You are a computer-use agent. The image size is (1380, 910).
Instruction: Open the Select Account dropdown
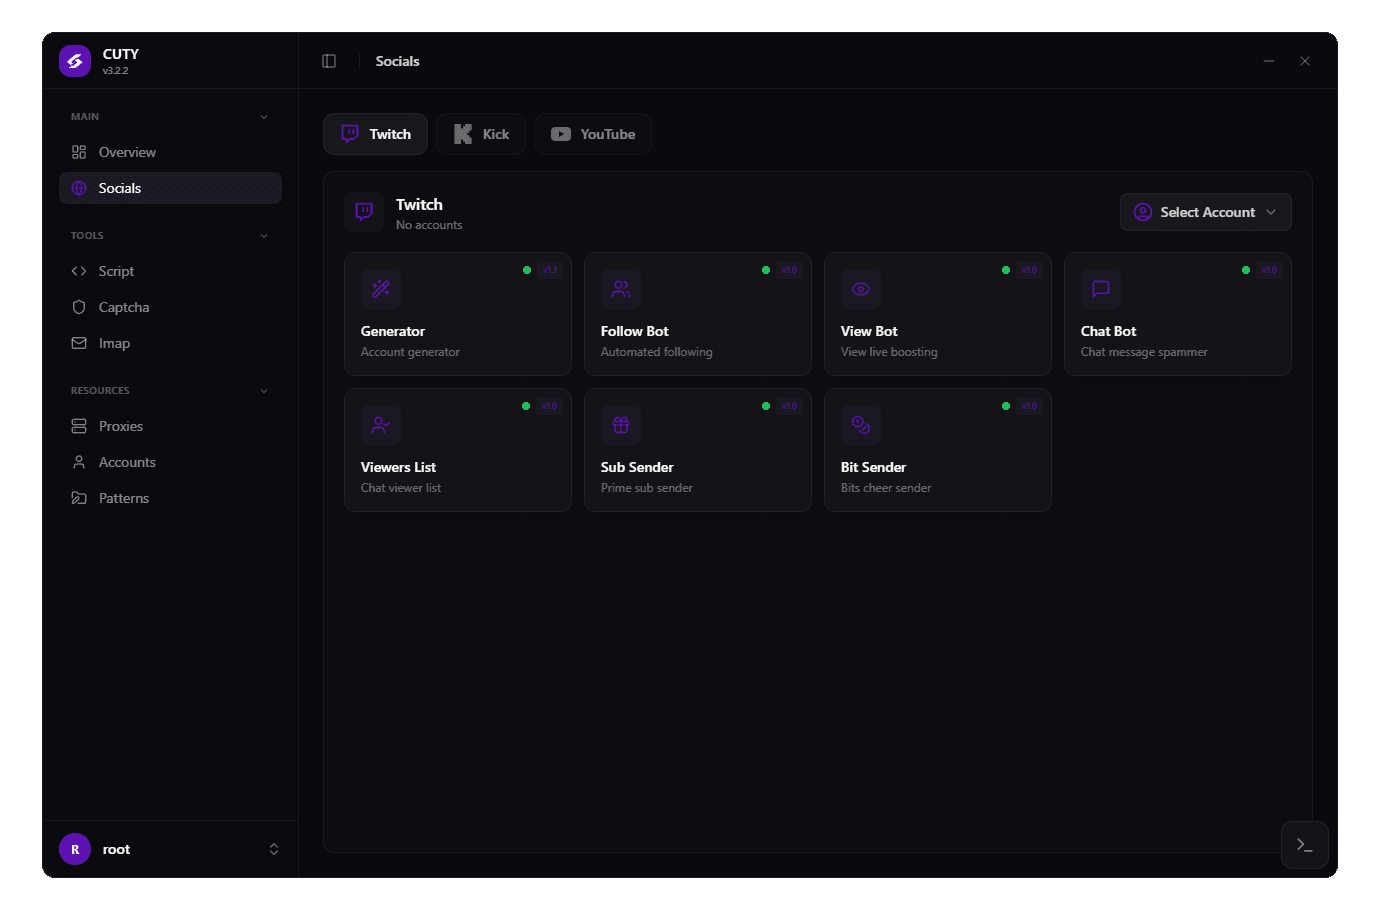(1205, 212)
